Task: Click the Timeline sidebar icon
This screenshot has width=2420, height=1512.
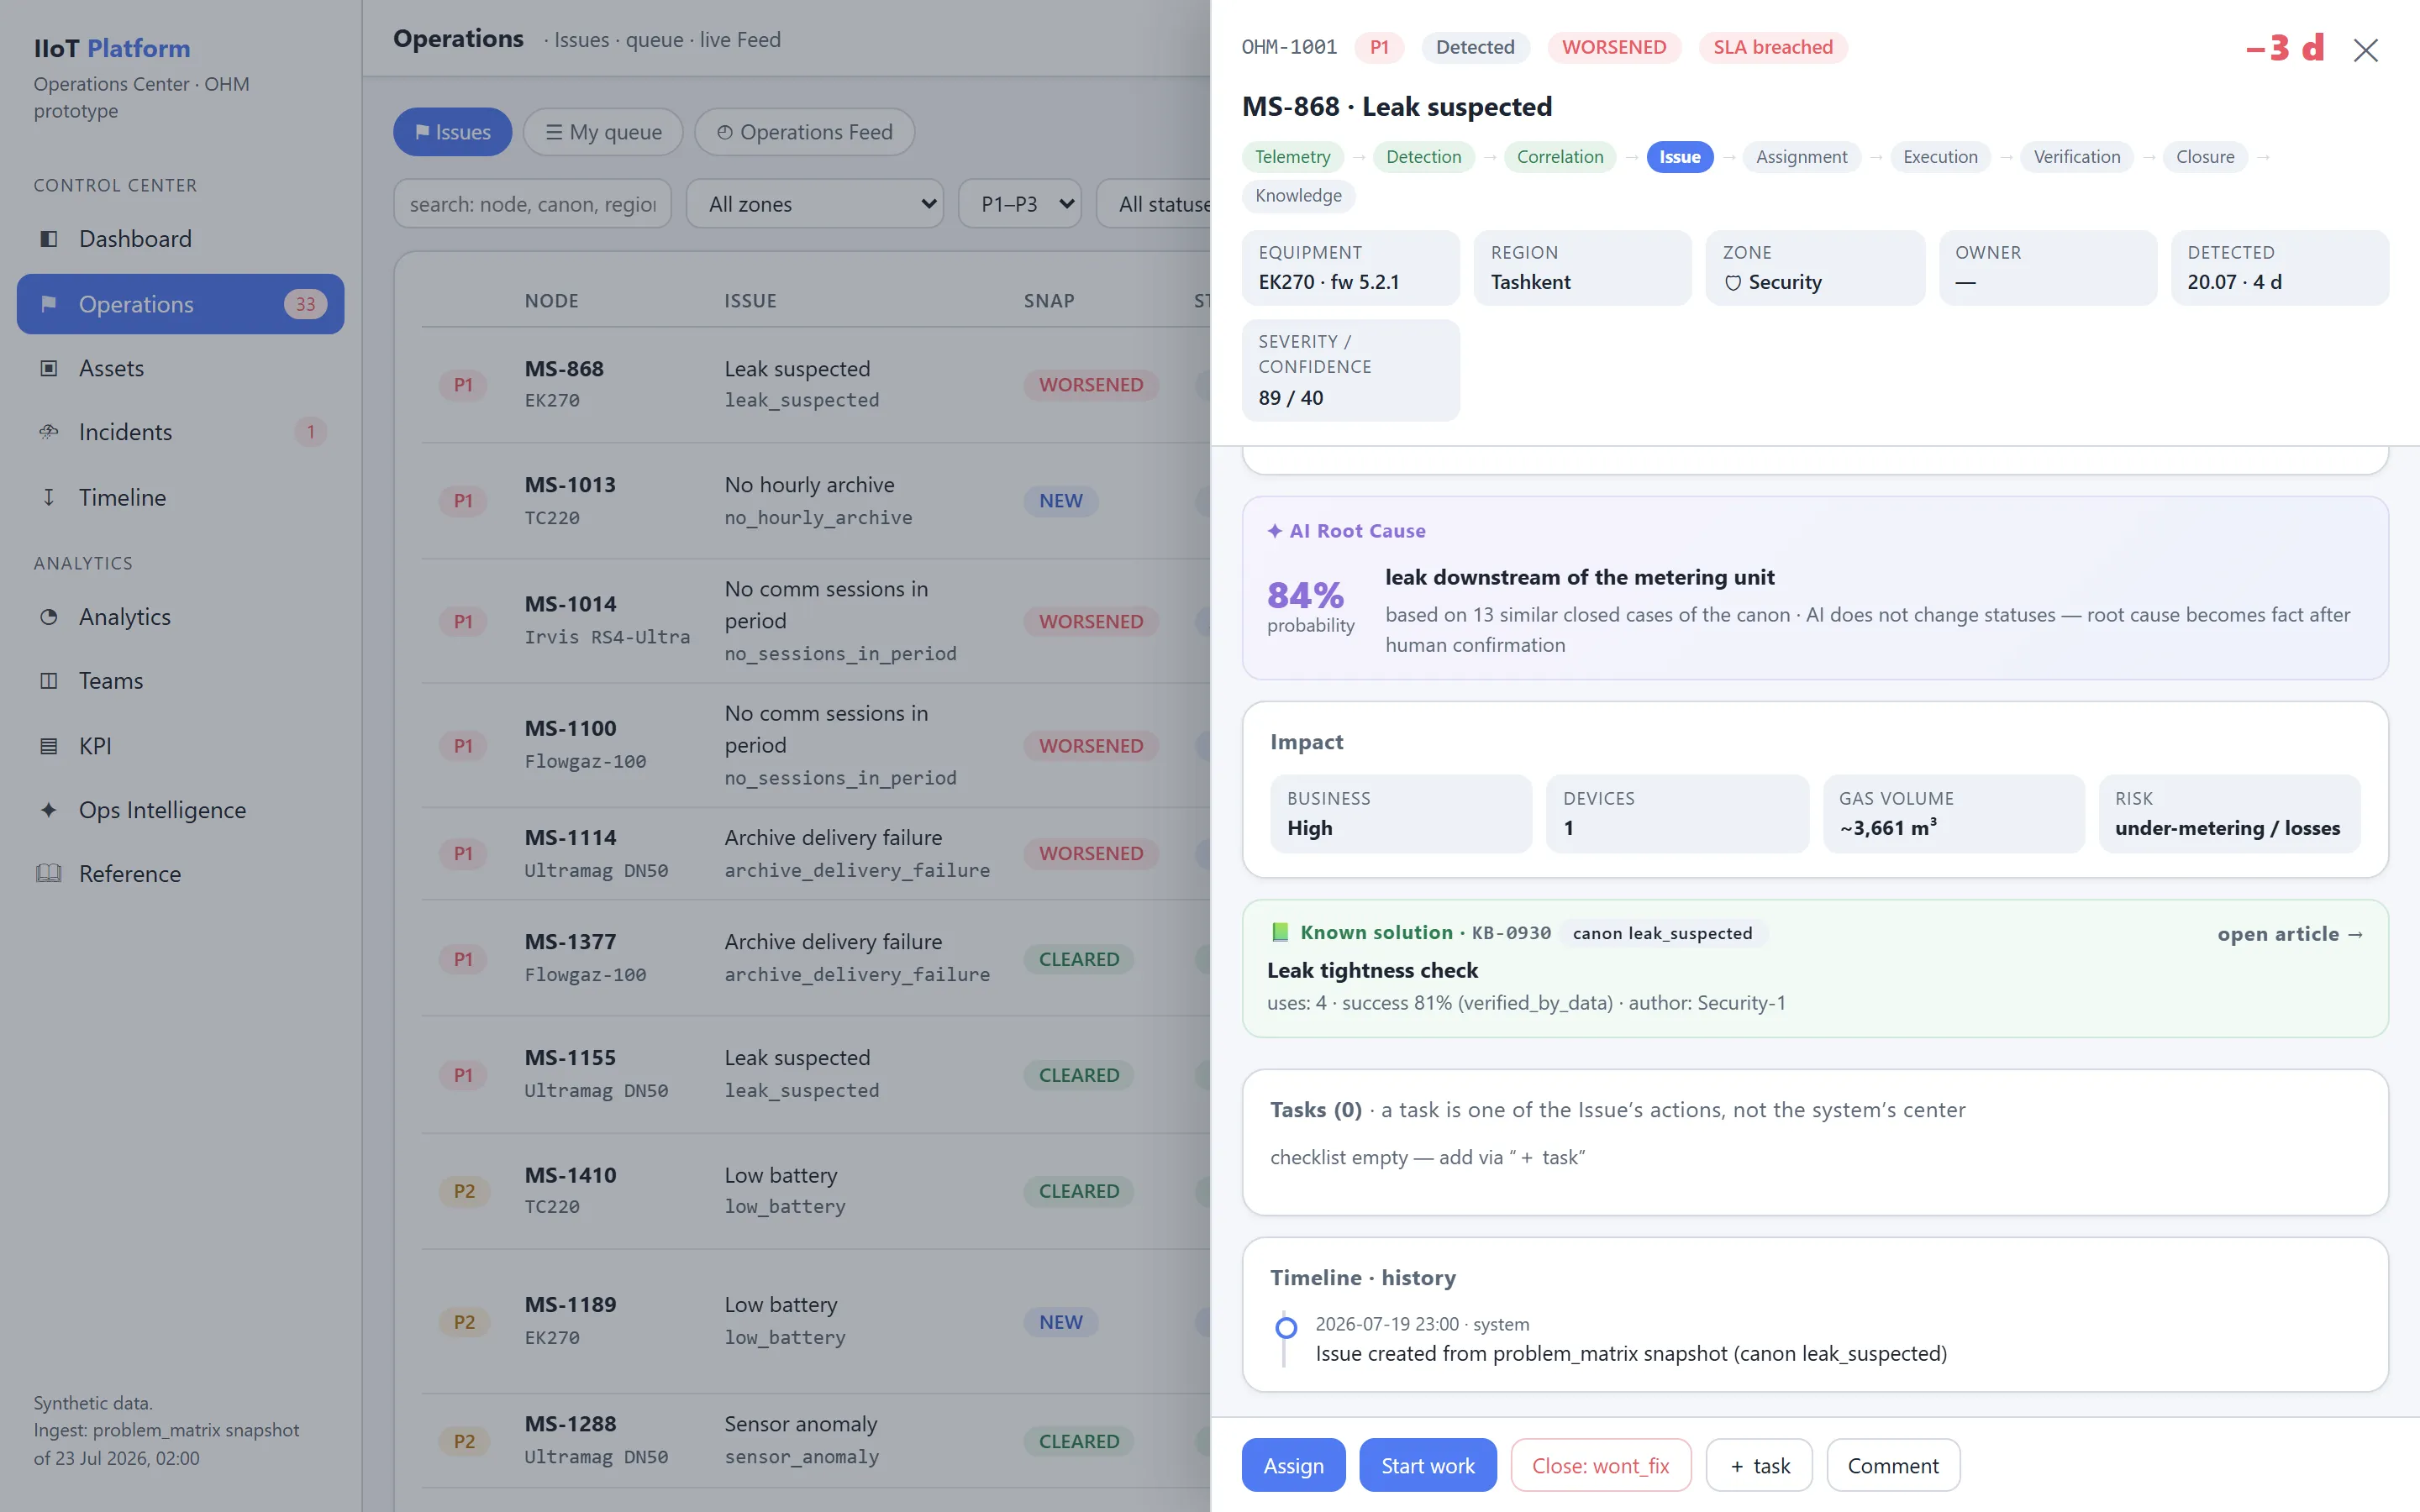Action: (48, 497)
